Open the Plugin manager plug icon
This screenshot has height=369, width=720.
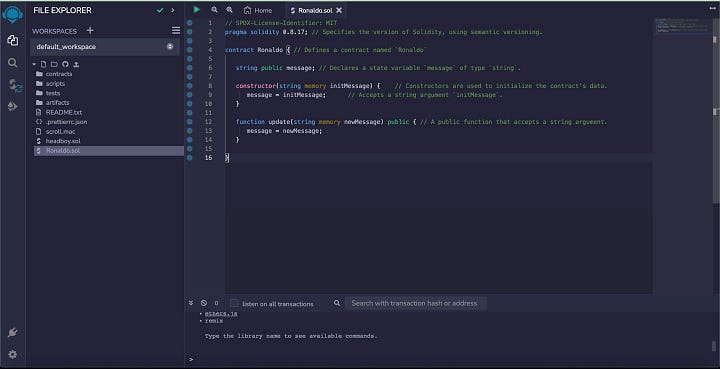13,333
